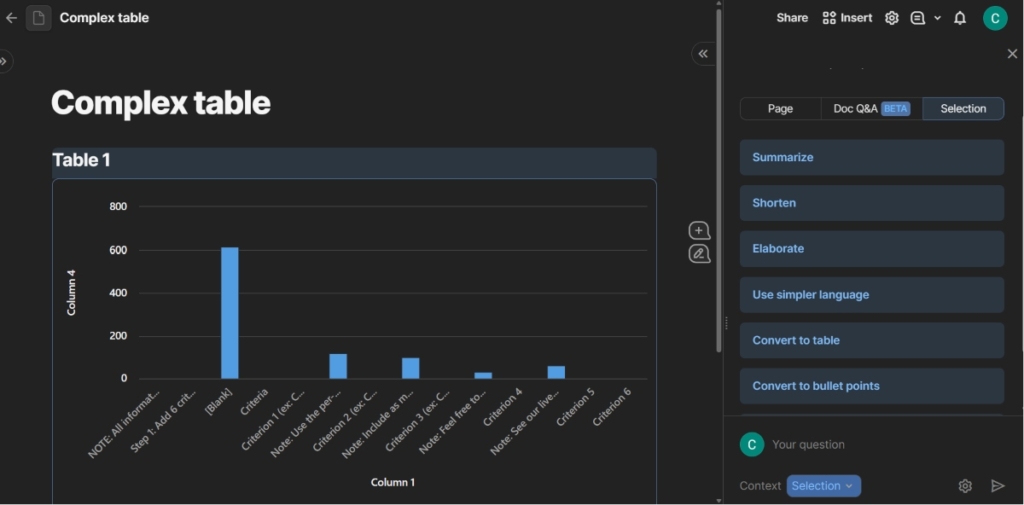Click the Complex table breadcrumb title
1024x505 pixels.
[x=104, y=18]
